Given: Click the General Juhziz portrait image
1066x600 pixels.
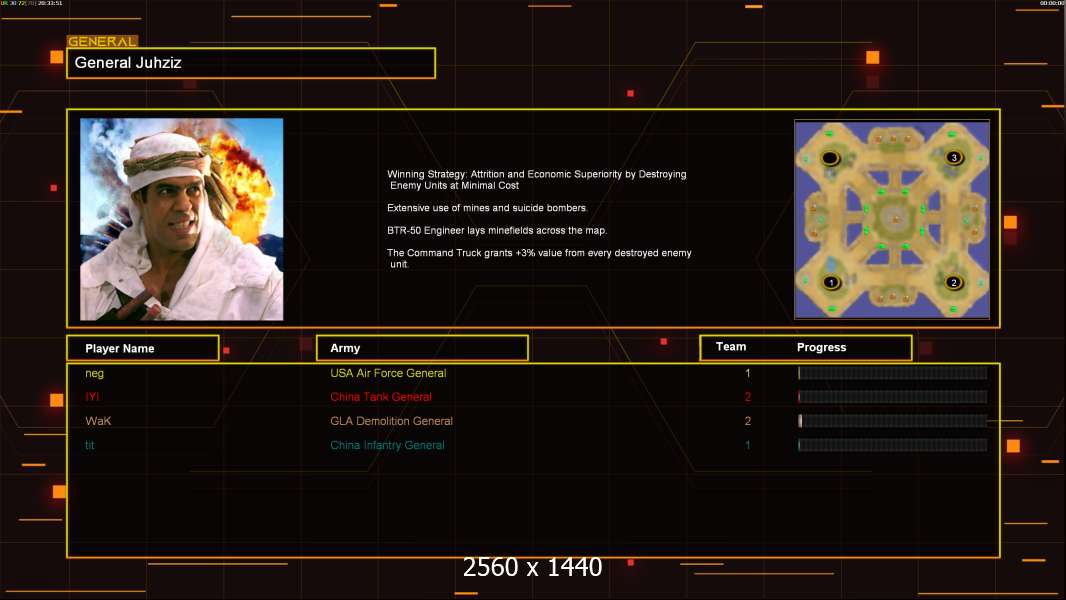Looking at the screenshot, I should point(182,219).
